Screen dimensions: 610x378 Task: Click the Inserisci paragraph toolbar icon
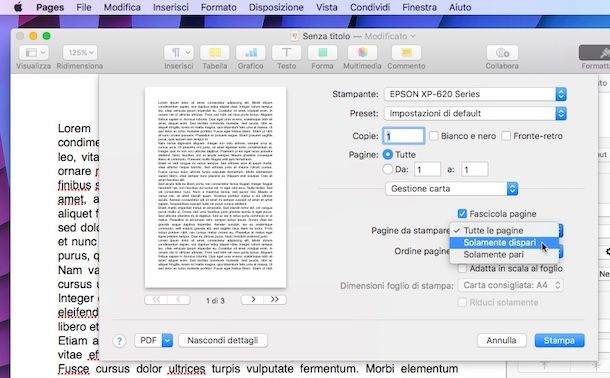pyautogui.click(x=179, y=52)
